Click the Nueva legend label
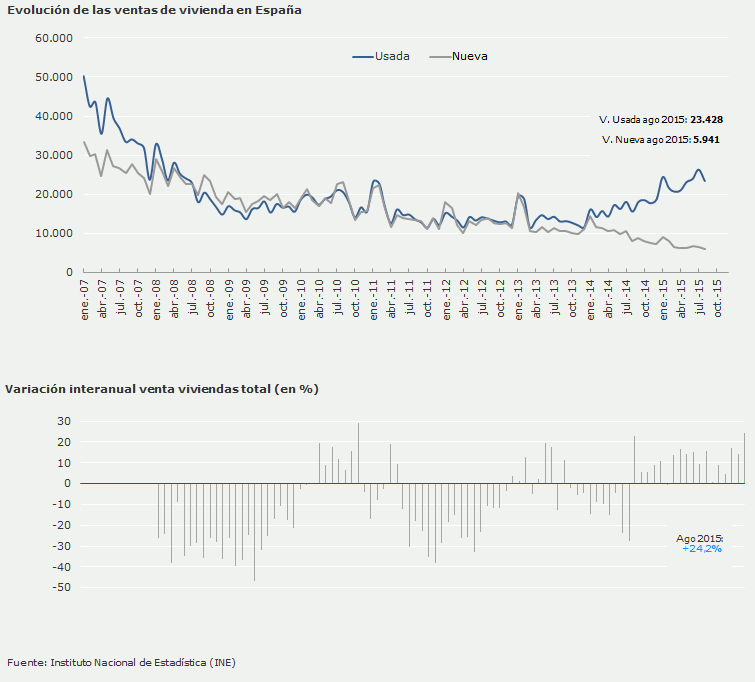Viewport: 755px width, 682px height. [x=469, y=56]
